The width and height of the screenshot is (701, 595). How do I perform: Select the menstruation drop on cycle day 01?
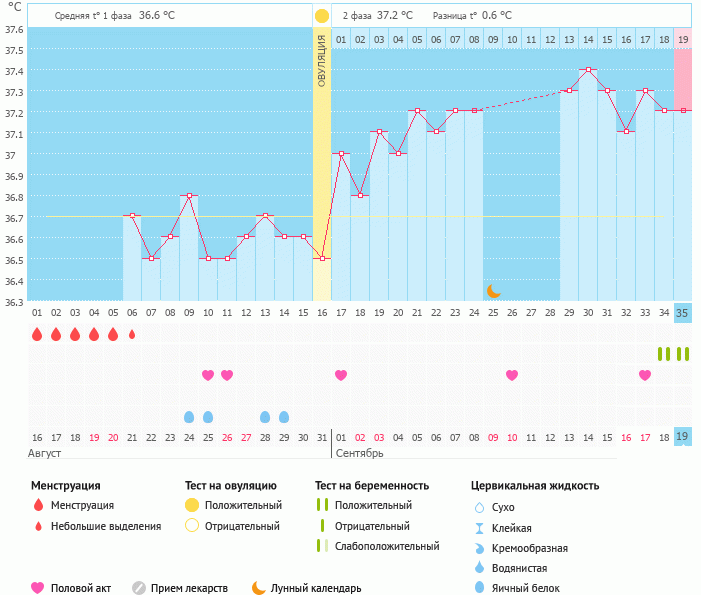tap(37, 334)
